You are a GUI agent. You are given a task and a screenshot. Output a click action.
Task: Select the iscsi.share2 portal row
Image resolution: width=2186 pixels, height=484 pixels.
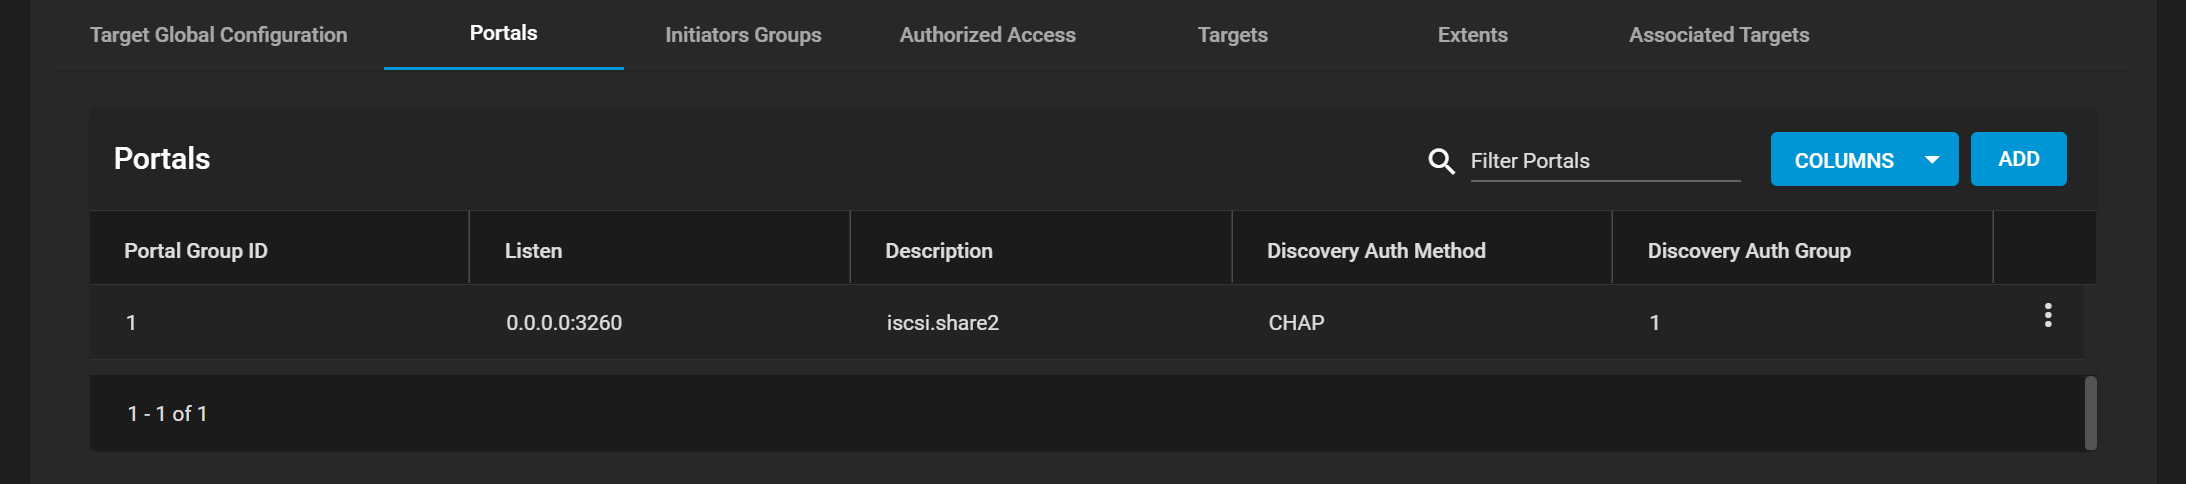pyautogui.click(x=1087, y=322)
